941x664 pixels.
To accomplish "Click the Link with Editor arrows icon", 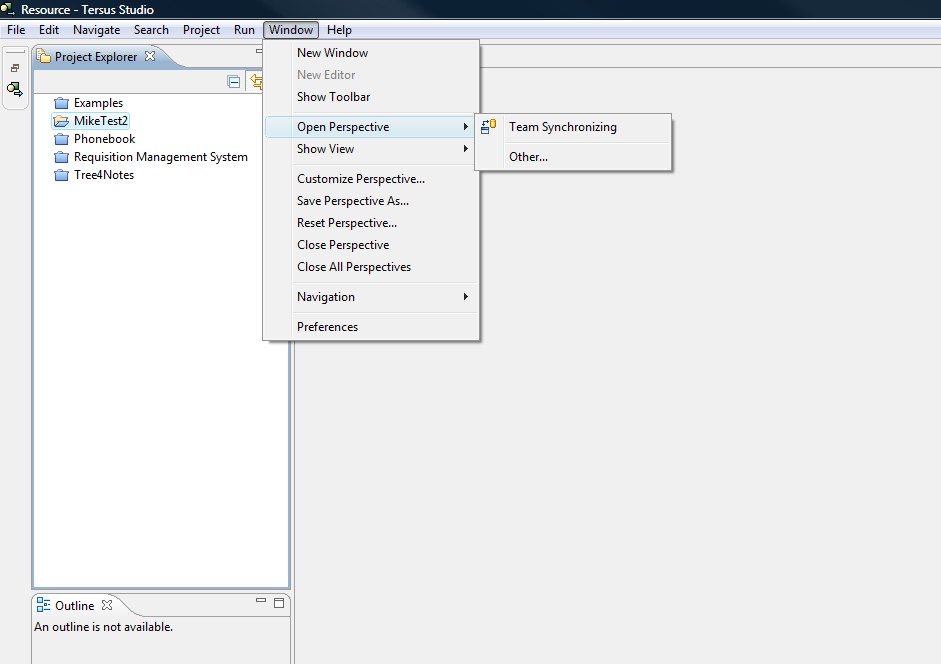I will (256, 82).
